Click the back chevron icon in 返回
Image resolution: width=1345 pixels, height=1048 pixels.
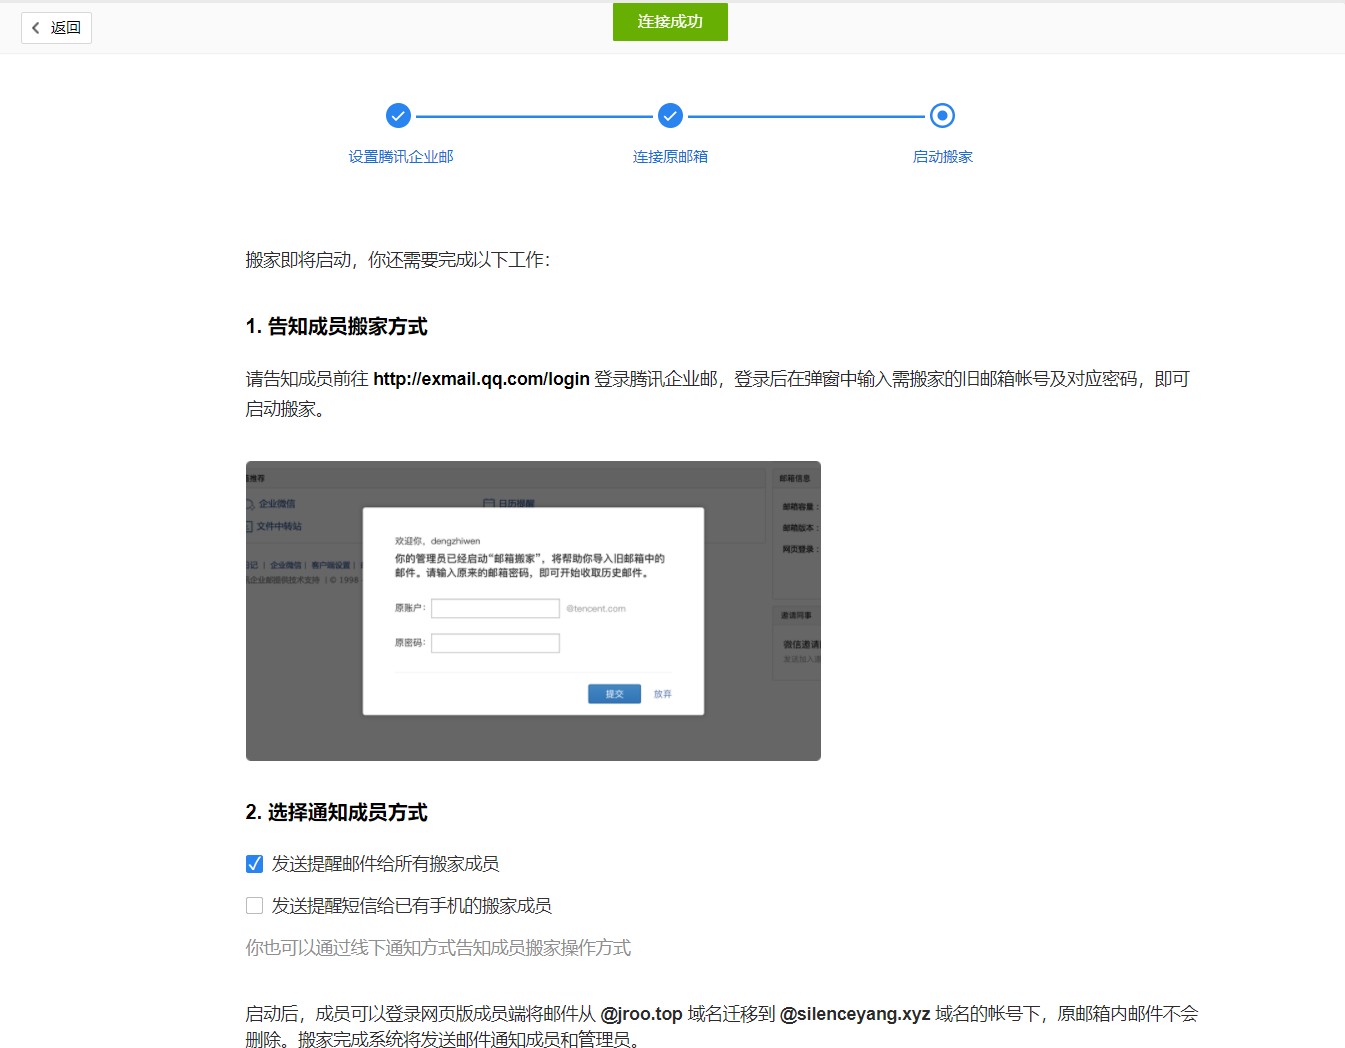click(36, 28)
